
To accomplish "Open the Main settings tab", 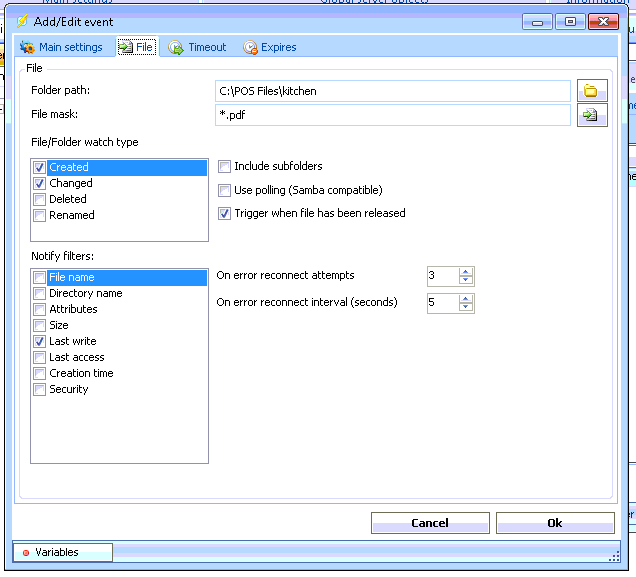I will pos(69,47).
